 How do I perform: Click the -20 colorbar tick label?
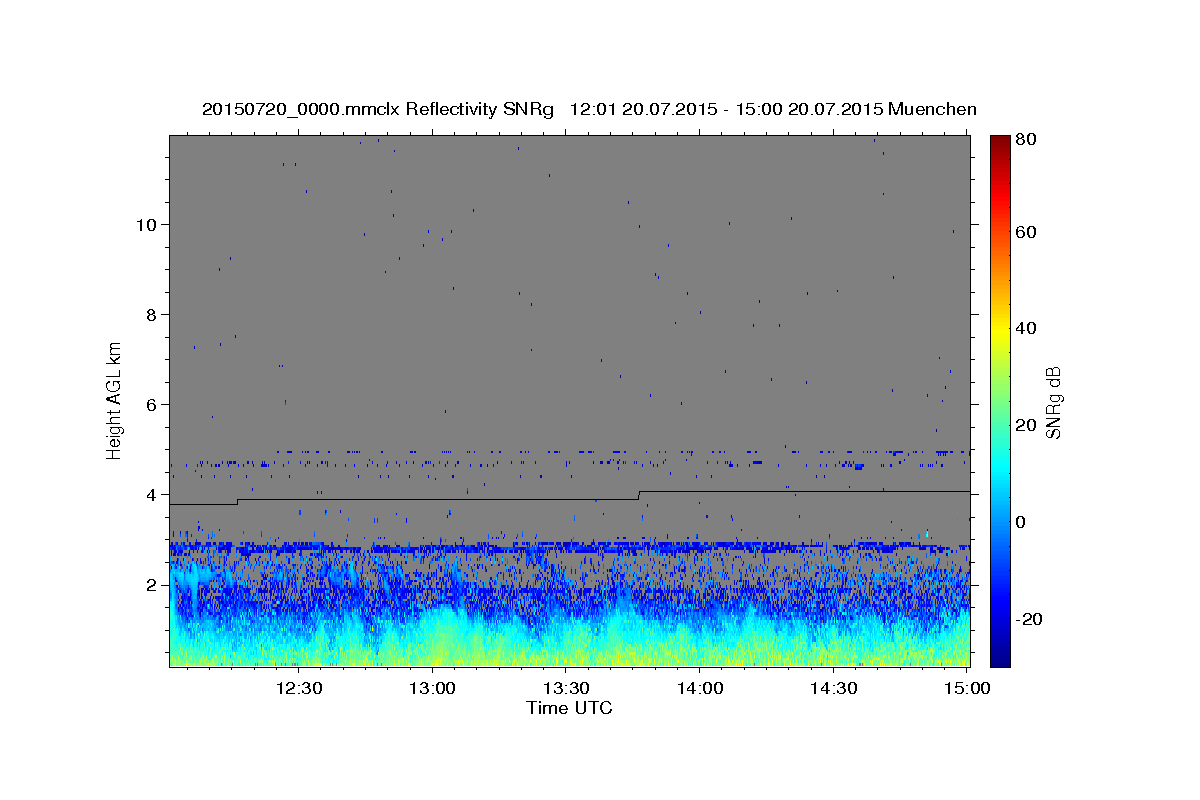click(x=1030, y=619)
